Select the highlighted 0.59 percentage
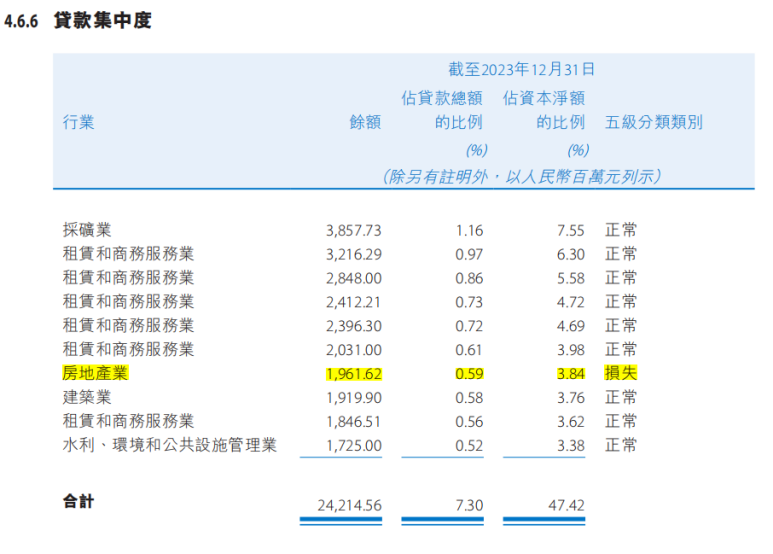This screenshot has height=554, width=773. (469, 374)
